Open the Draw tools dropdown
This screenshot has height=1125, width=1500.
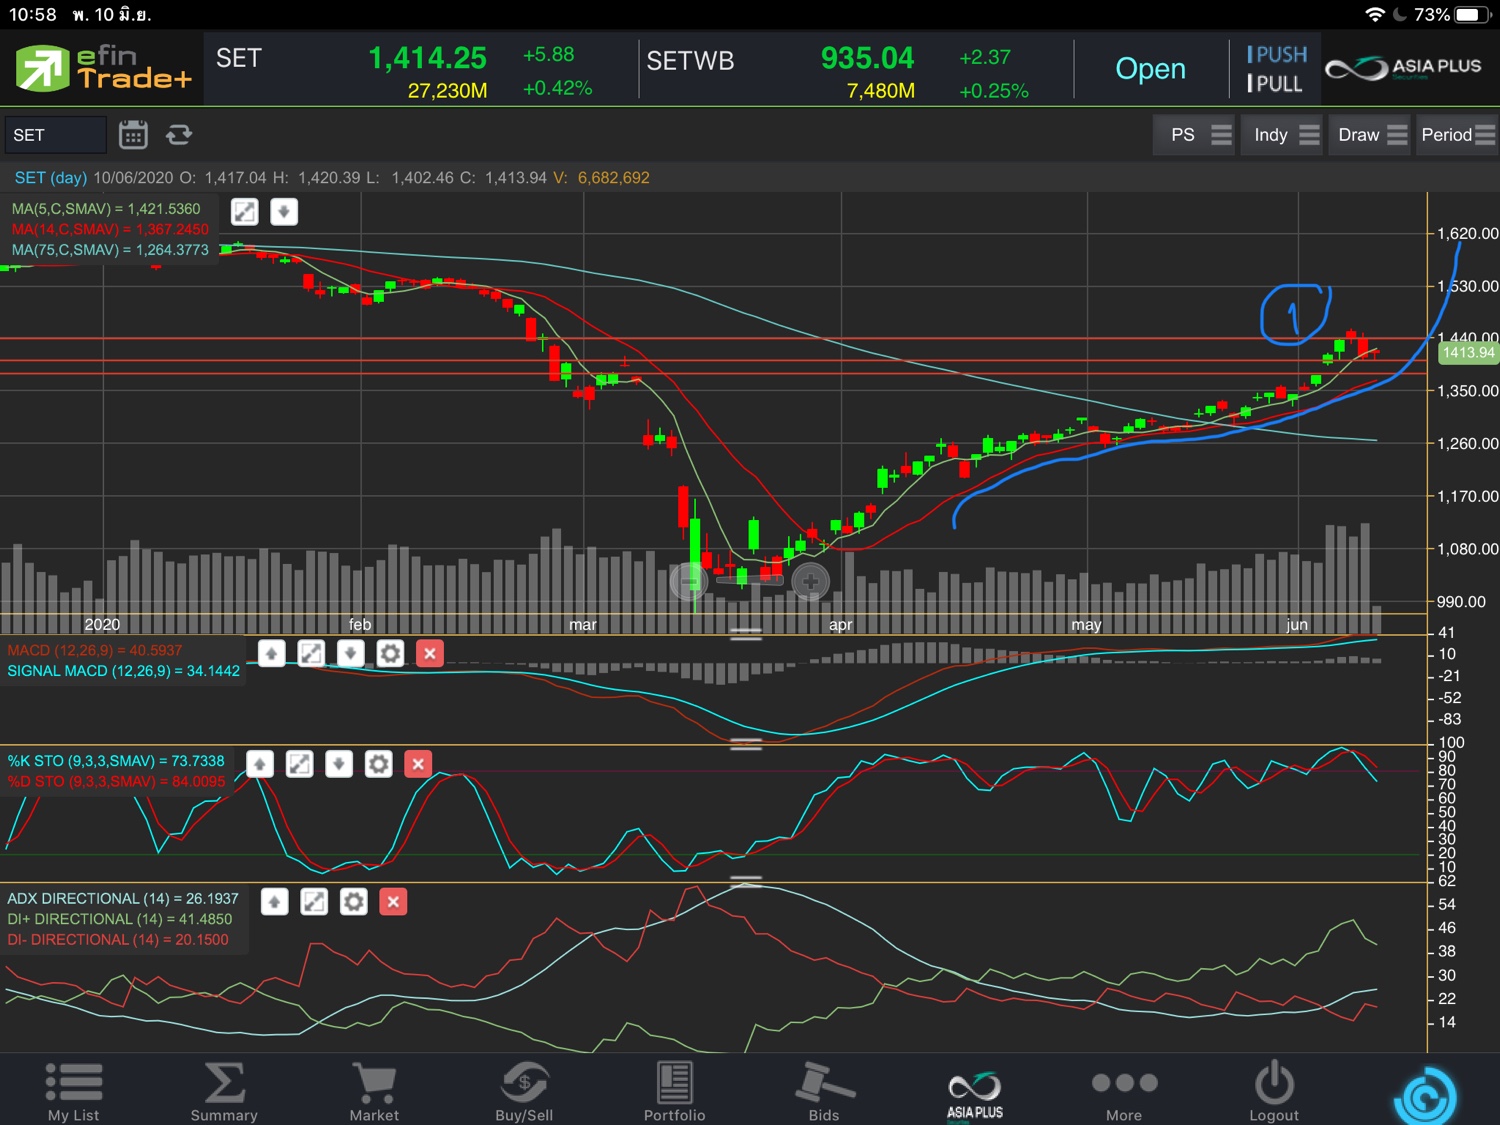[x=1371, y=135]
